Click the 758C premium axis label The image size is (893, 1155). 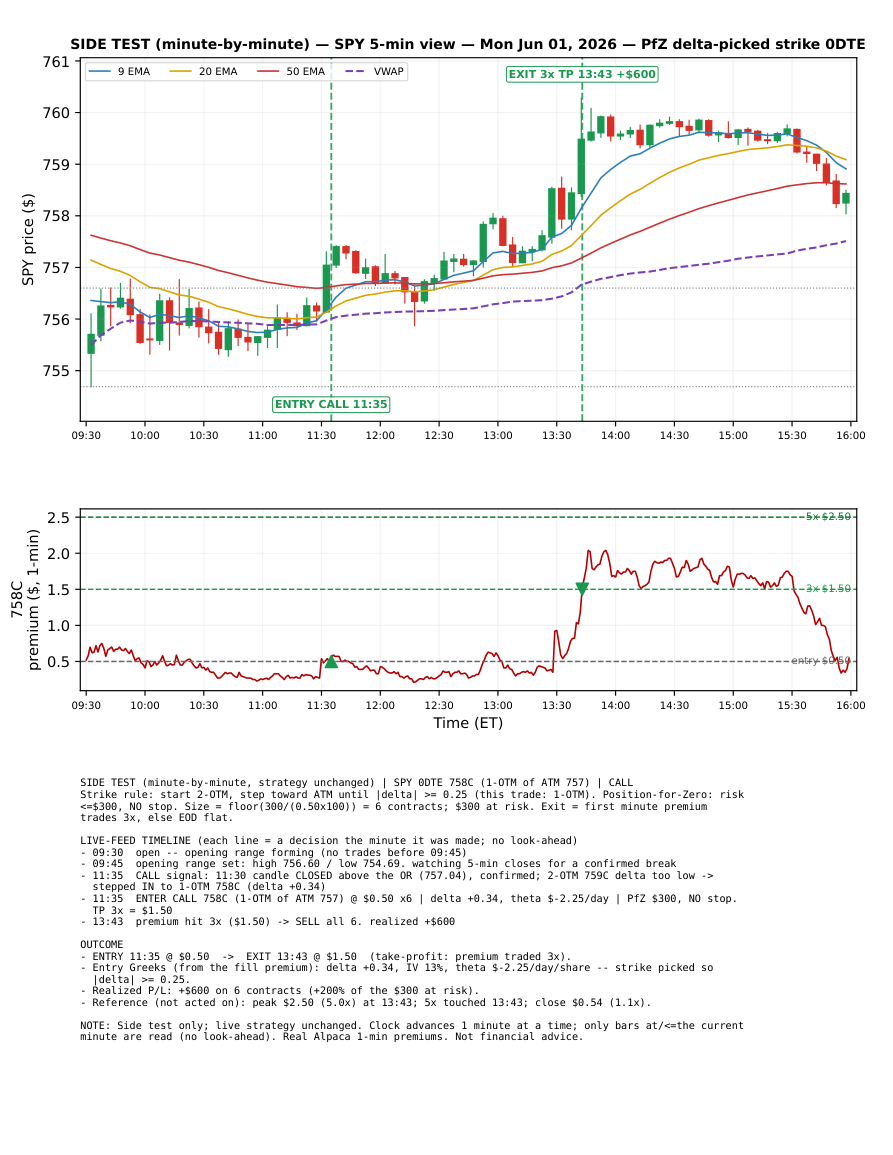(x=25, y=600)
